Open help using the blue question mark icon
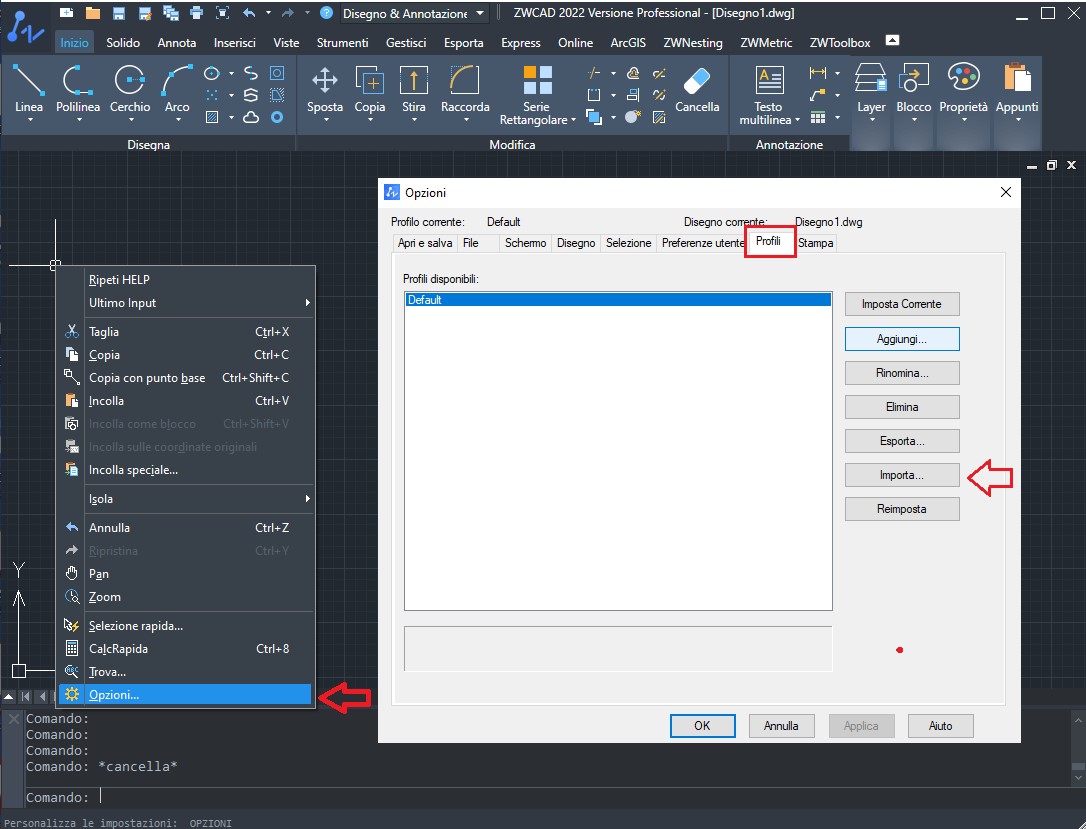The image size is (1086, 829). [326, 12]
